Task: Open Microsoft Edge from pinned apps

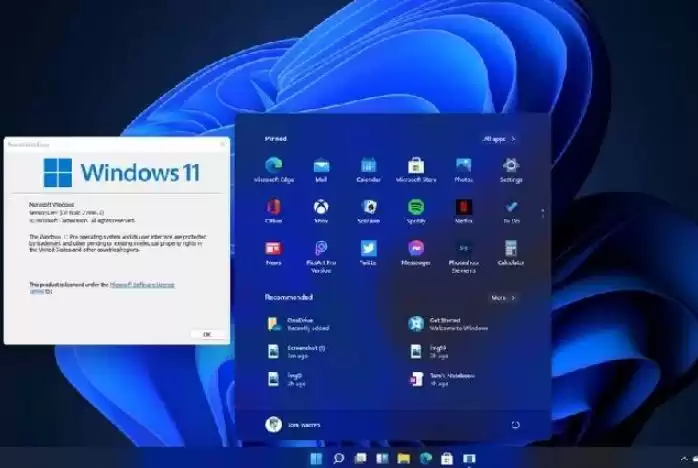Action: click(x=273, y=170)
